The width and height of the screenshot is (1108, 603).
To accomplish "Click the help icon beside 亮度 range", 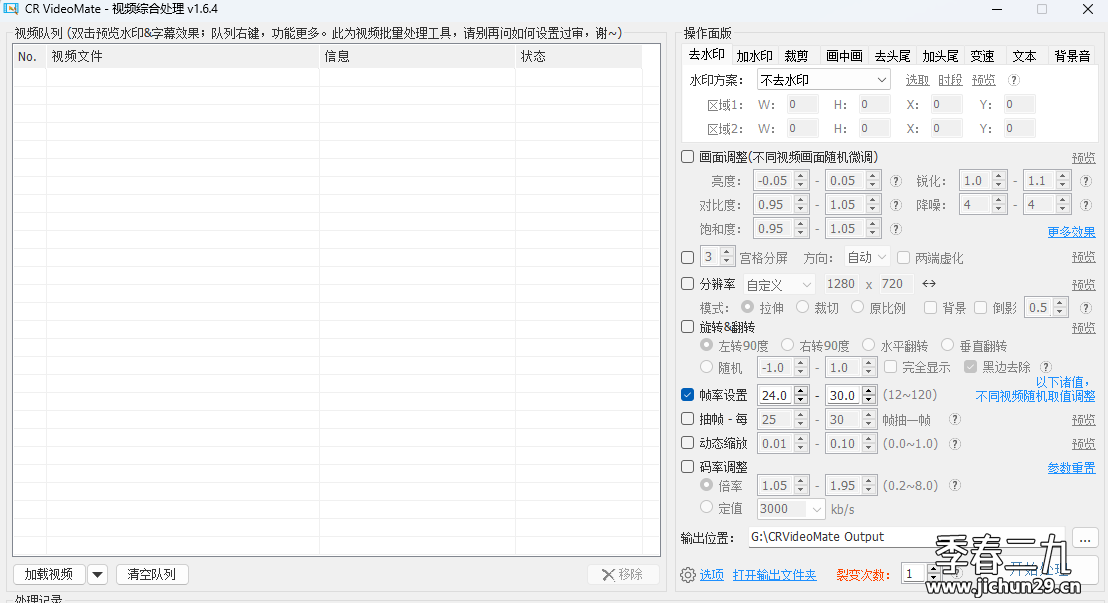I will click(x=895, y=181).
